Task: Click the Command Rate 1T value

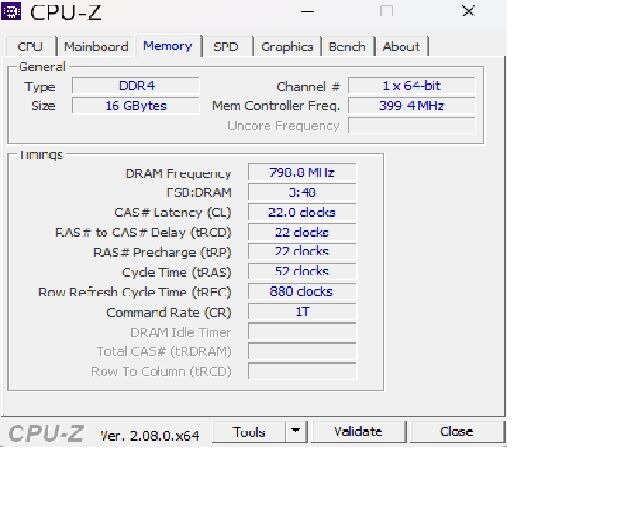Action: pos(302,312)
